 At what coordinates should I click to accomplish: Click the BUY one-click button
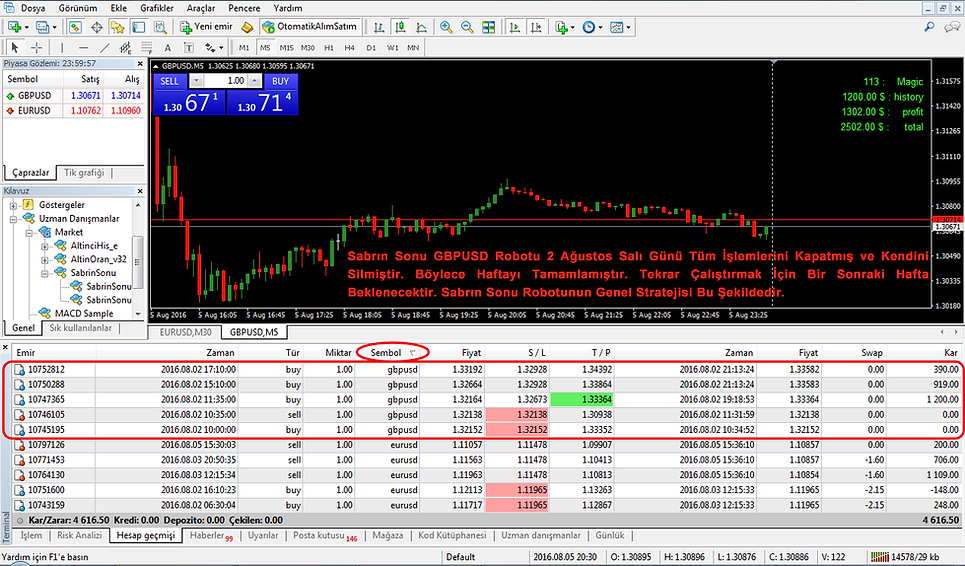[x=281, y=81]
